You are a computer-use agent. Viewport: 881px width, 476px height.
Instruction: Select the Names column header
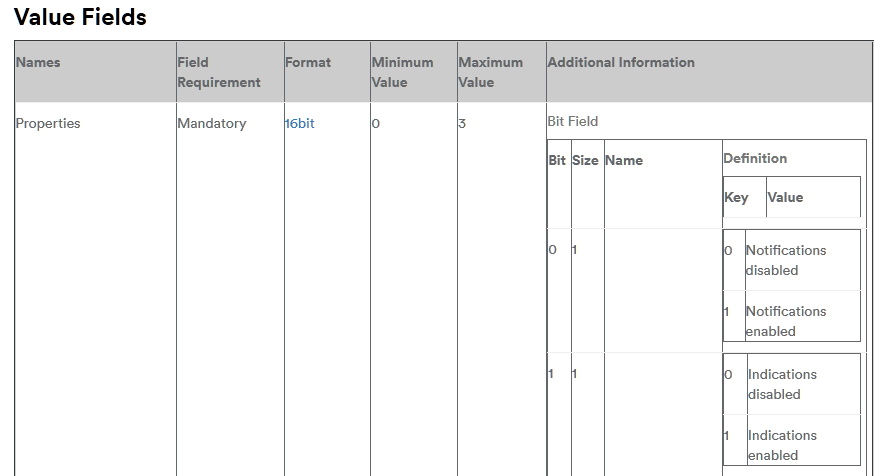38,62
